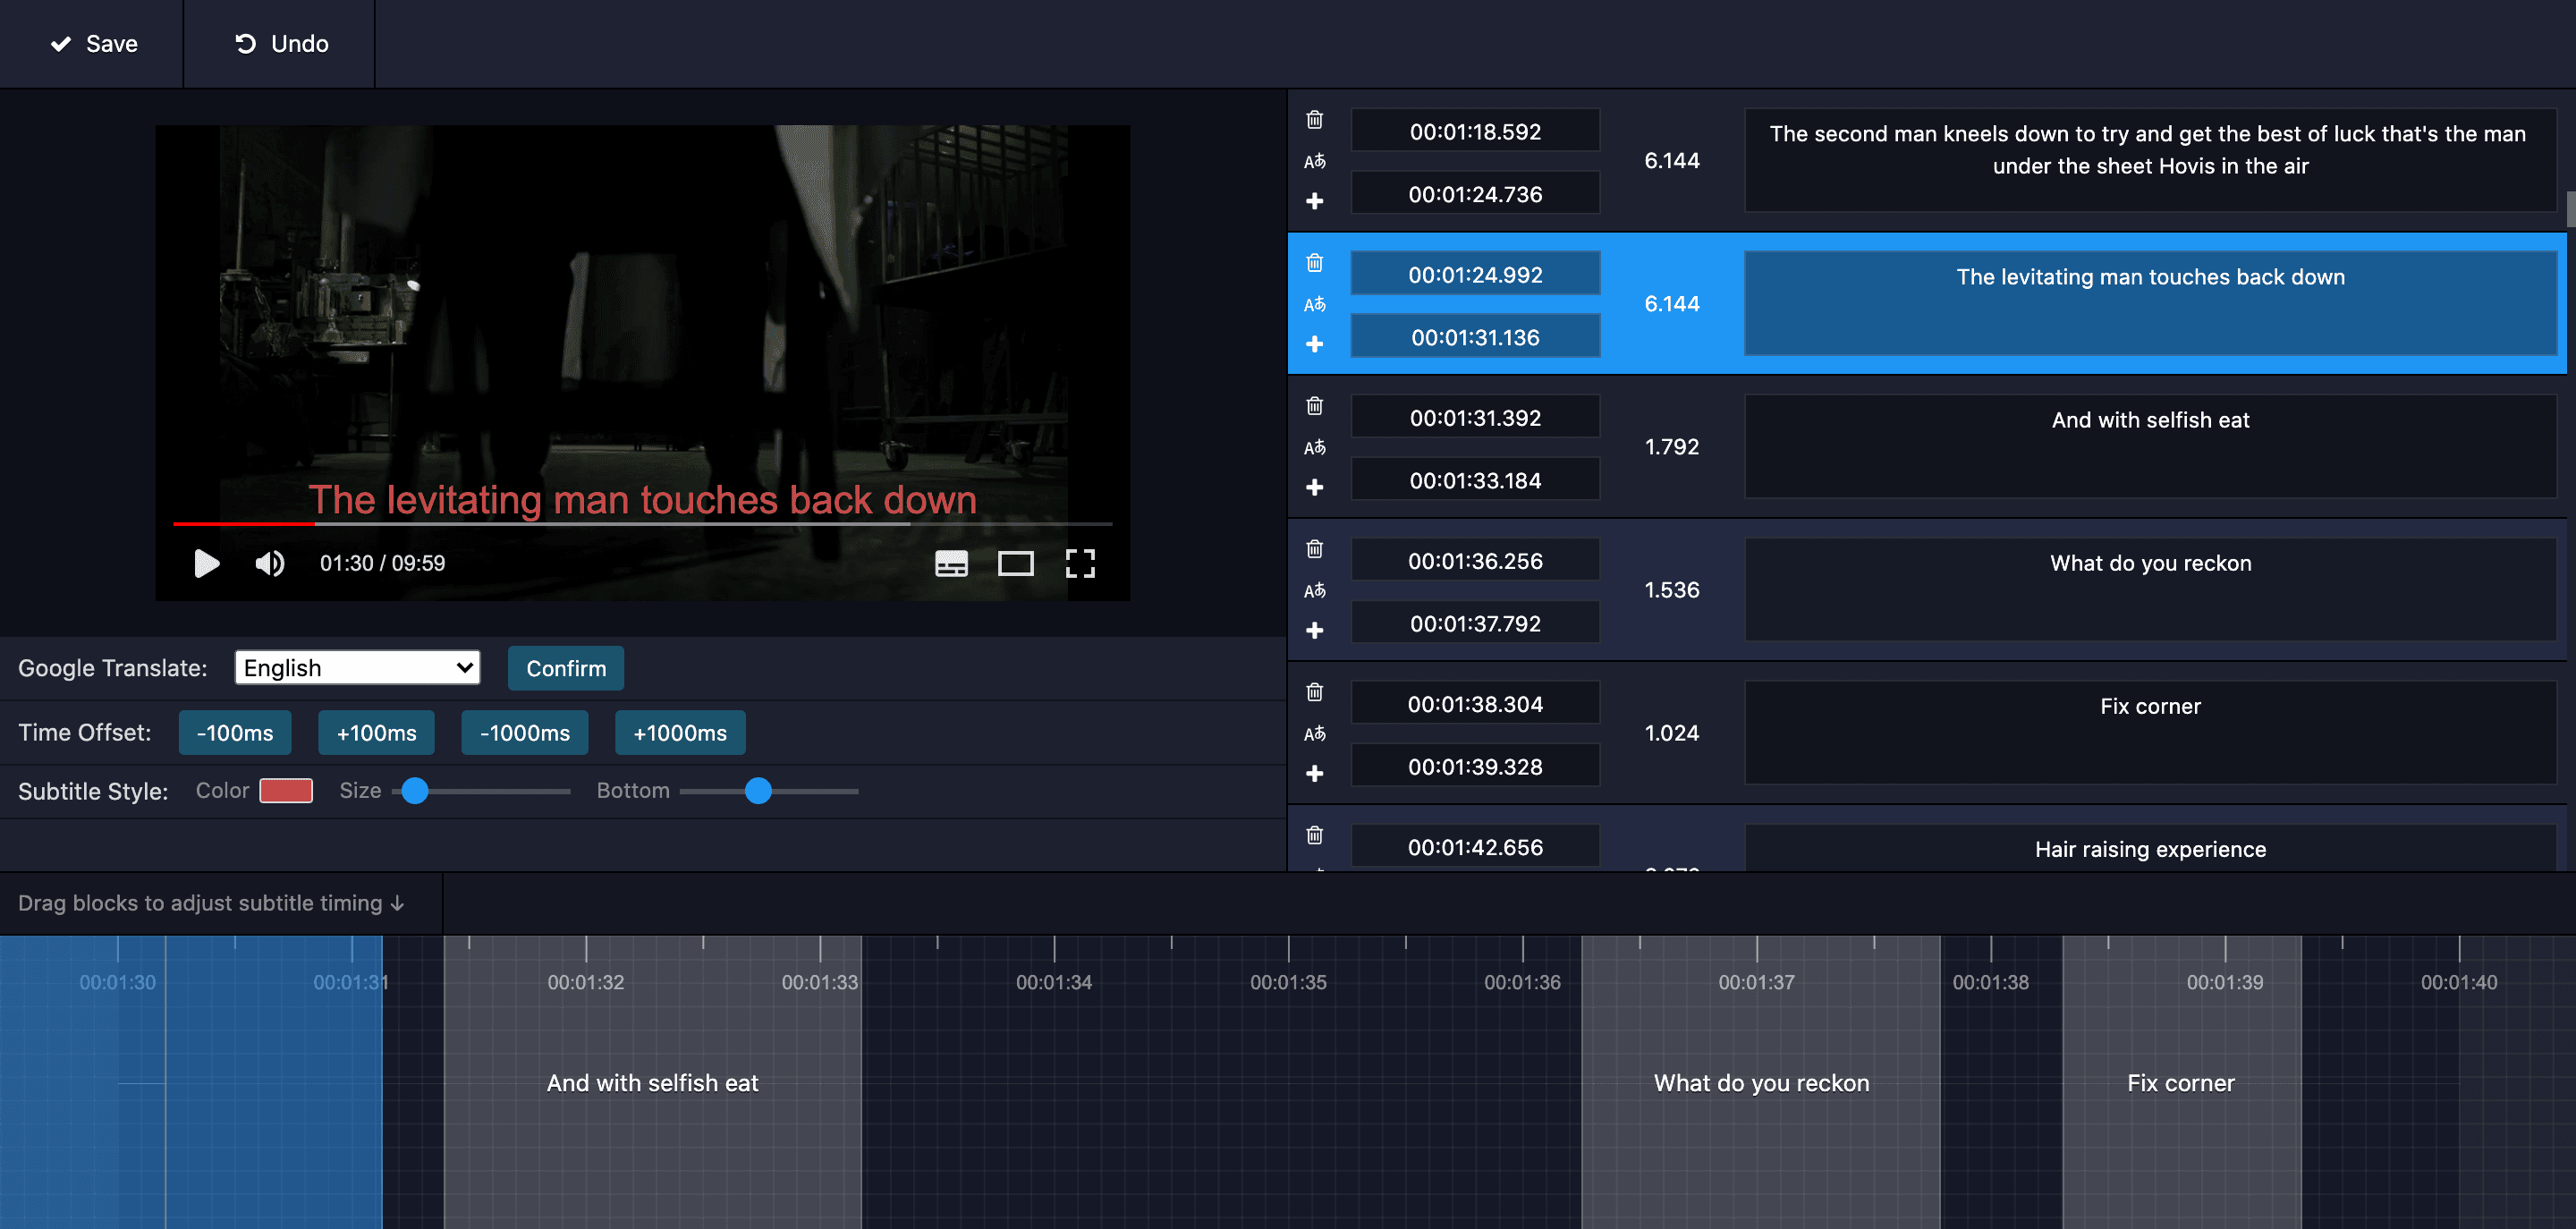Image resolution: width=2576 pixels, height=1229 pixels.
Task: Enter fullscreen video mode
Action: [x=1079, y=564]
